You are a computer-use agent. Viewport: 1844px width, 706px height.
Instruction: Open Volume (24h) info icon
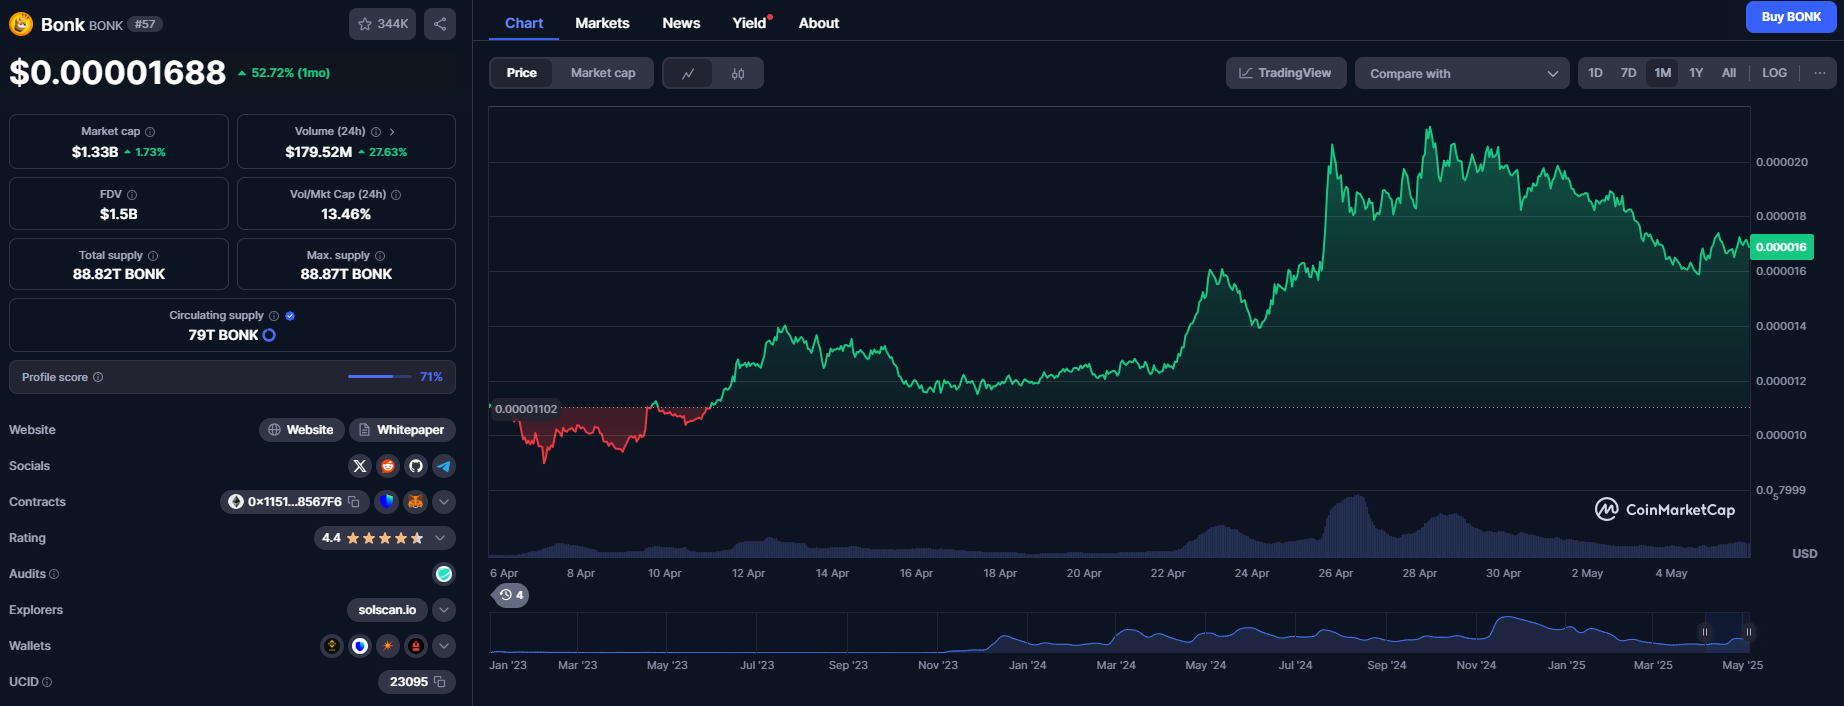376,132
